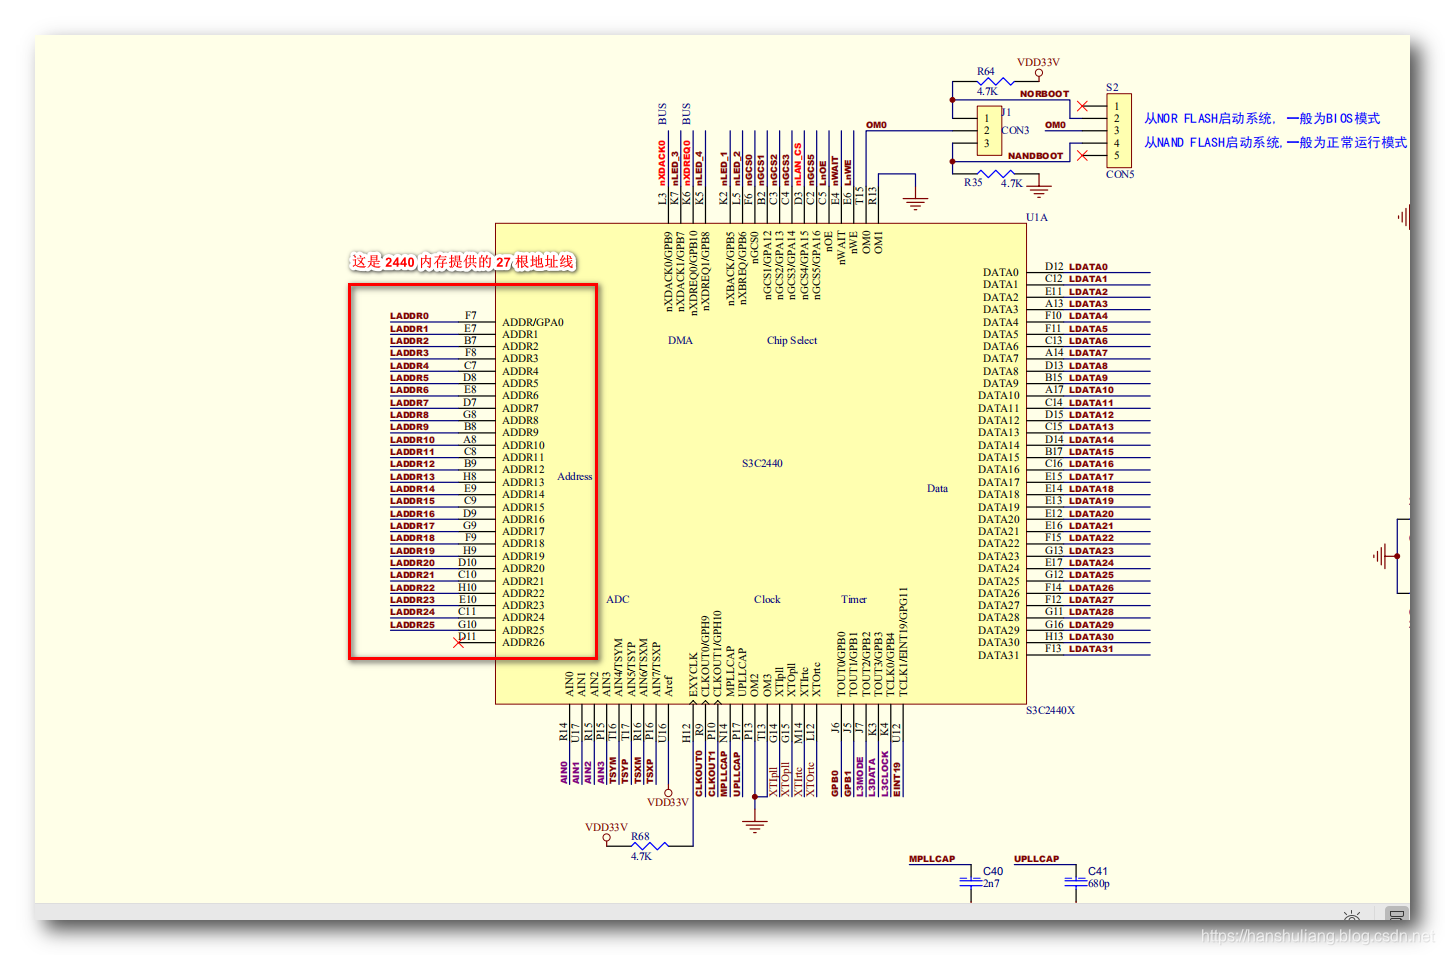Click the U1A component designator
Image resolution: width=1445 pixels, height=955 pixels.
pos(1037,217)
